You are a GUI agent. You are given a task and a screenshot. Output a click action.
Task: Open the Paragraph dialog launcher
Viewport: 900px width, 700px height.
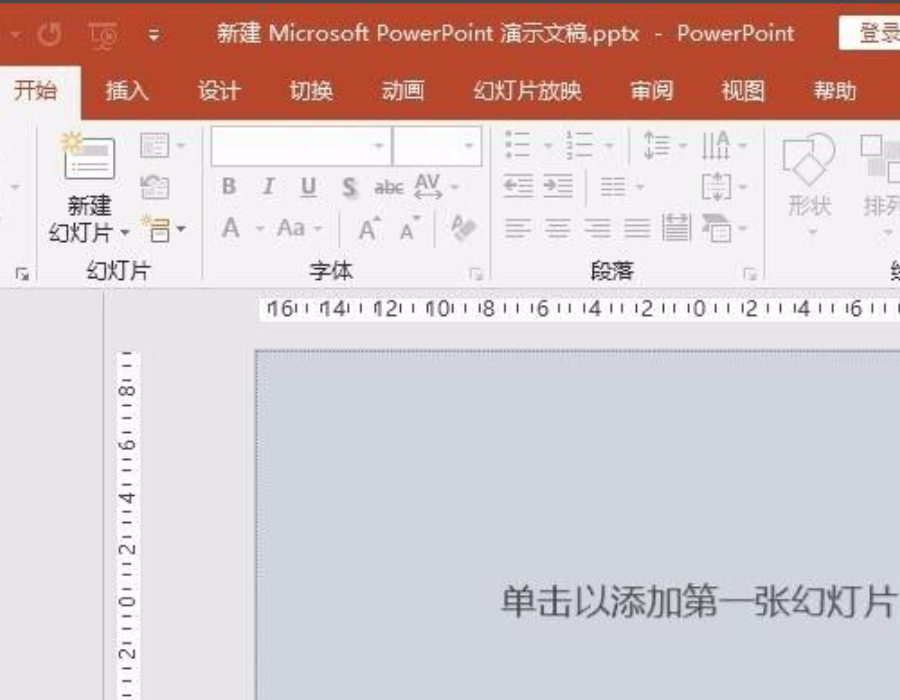tap(749, 274)
